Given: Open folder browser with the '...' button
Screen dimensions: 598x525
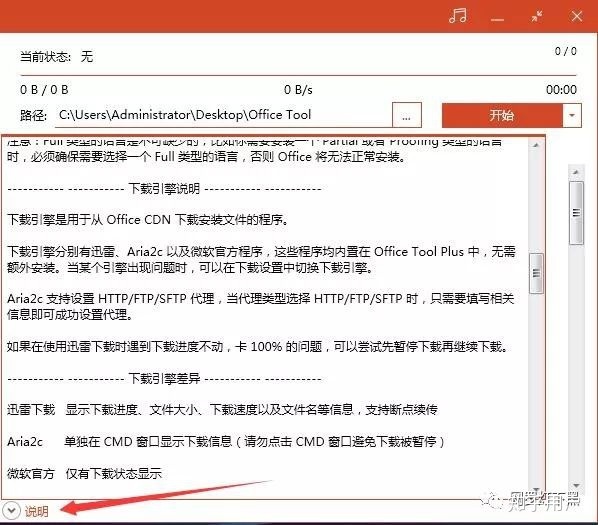Looking at the screenshot, I should [407, 115].
